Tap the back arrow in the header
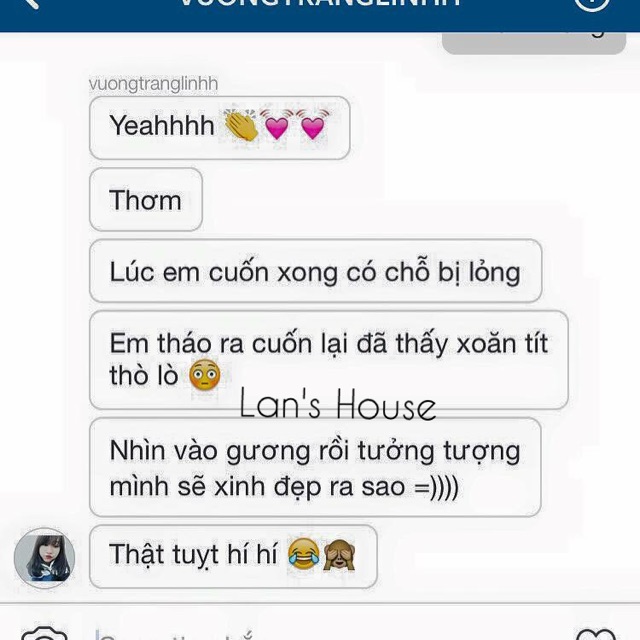Screen dimensions: 640x640 coord(29,3)
